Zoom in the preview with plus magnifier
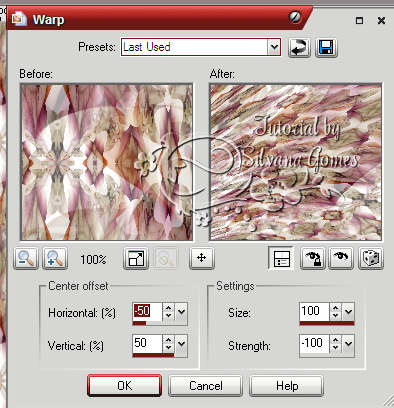The image size is (394, 408). coord(55,258)
